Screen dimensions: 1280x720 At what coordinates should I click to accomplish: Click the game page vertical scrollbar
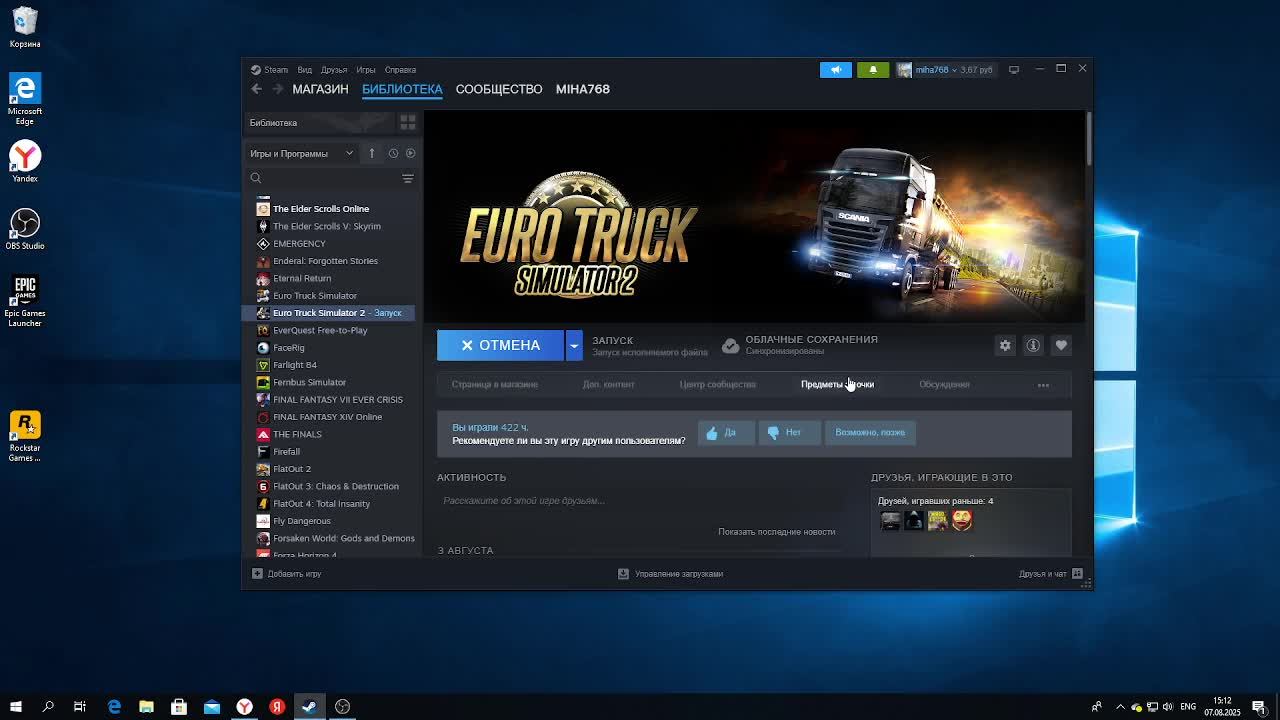[1089, 139]
